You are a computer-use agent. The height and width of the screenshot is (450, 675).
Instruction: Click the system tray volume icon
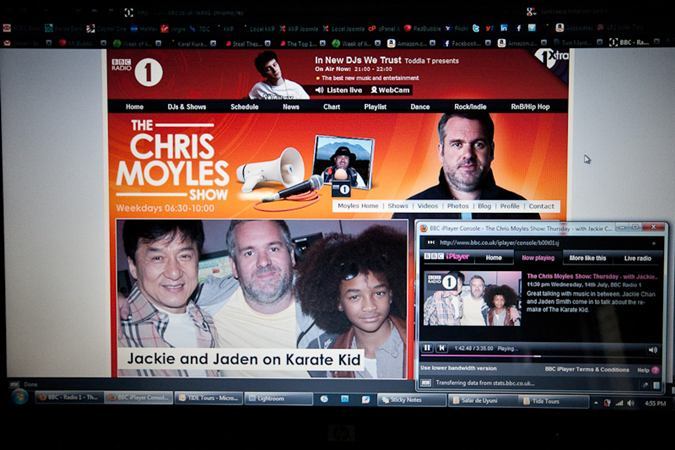[631, 403]
